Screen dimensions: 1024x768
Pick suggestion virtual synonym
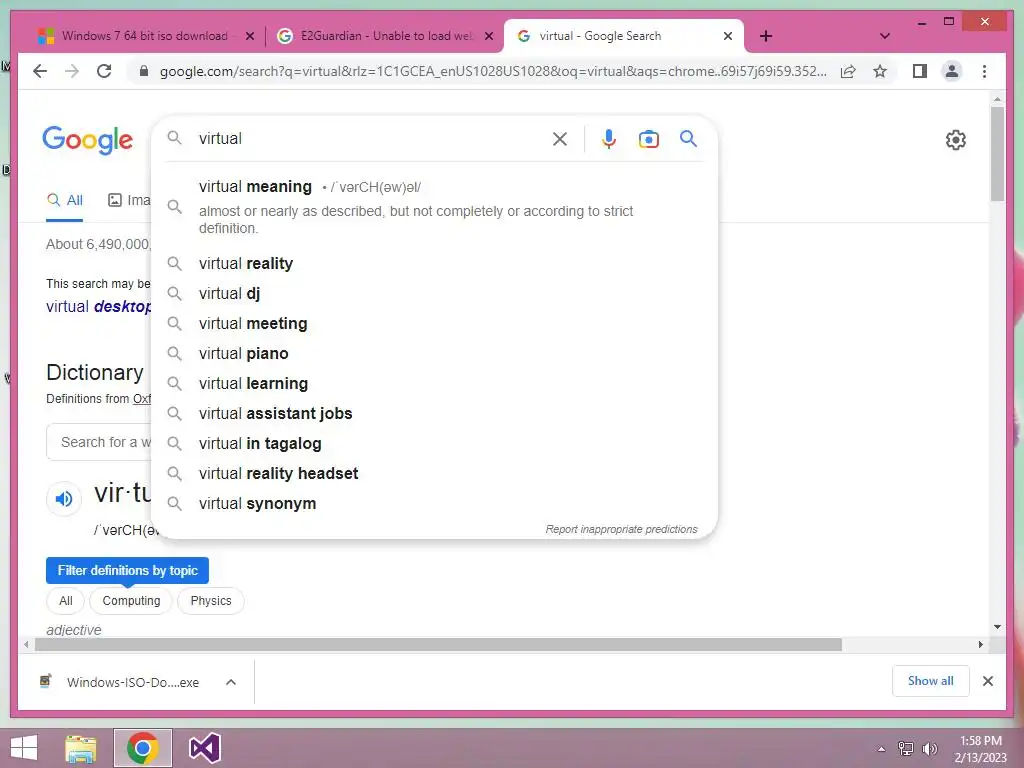(434, 504)
